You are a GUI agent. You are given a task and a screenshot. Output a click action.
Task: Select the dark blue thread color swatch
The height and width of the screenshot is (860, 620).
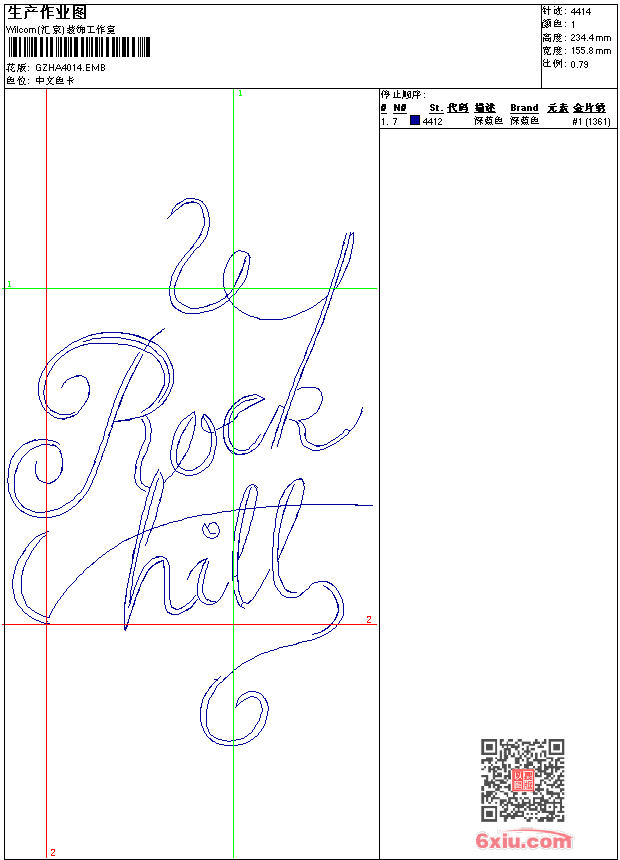(415, 120)
